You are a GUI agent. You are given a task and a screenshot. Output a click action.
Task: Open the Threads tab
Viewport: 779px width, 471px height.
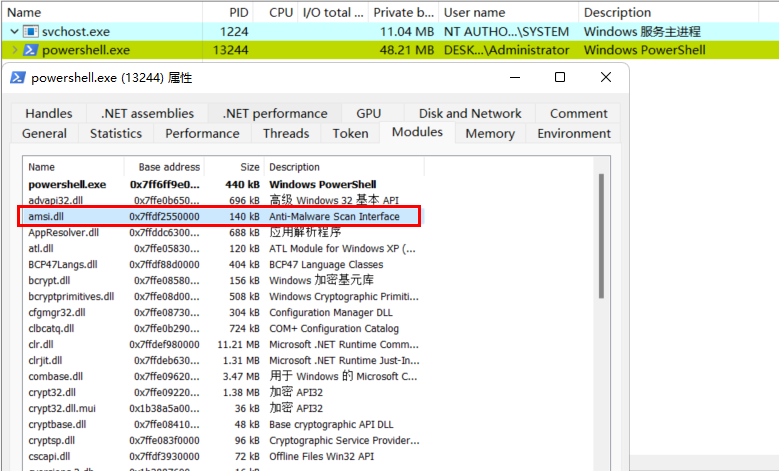(286, 134)
